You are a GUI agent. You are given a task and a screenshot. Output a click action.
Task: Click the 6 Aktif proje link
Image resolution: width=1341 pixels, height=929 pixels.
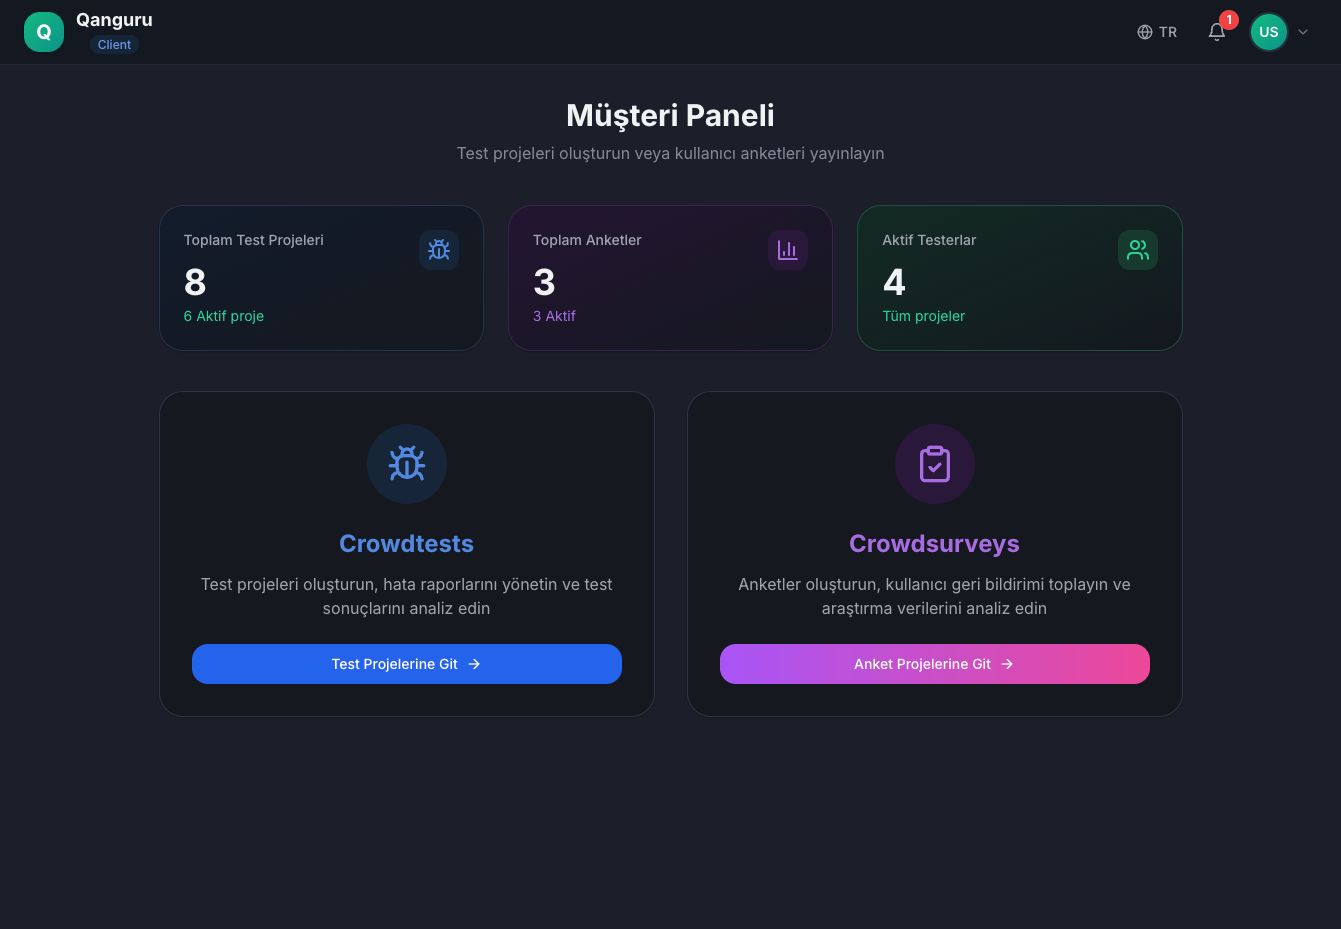point(223,316)
